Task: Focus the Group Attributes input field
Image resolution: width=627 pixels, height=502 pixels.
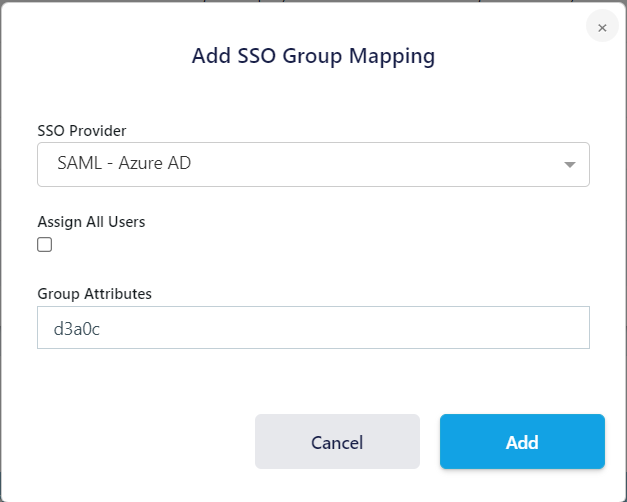Action: point(312,328)
